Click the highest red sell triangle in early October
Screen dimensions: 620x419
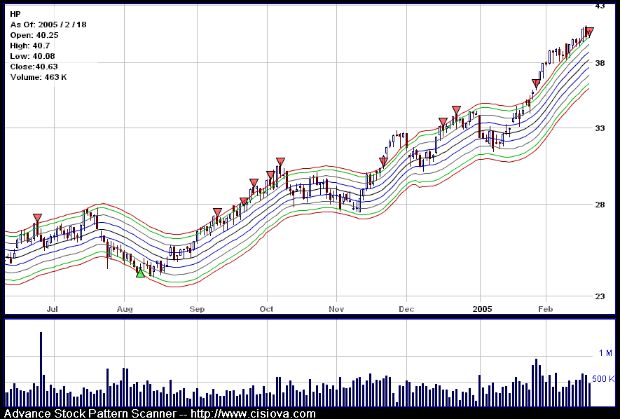pyautogui.click(x=280, y=161)
